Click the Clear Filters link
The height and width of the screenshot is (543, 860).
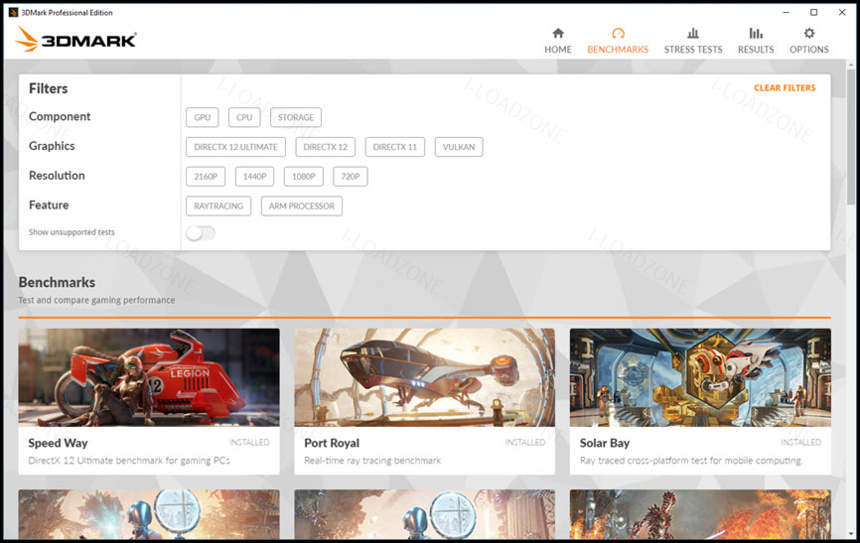[x=784, y=88]
